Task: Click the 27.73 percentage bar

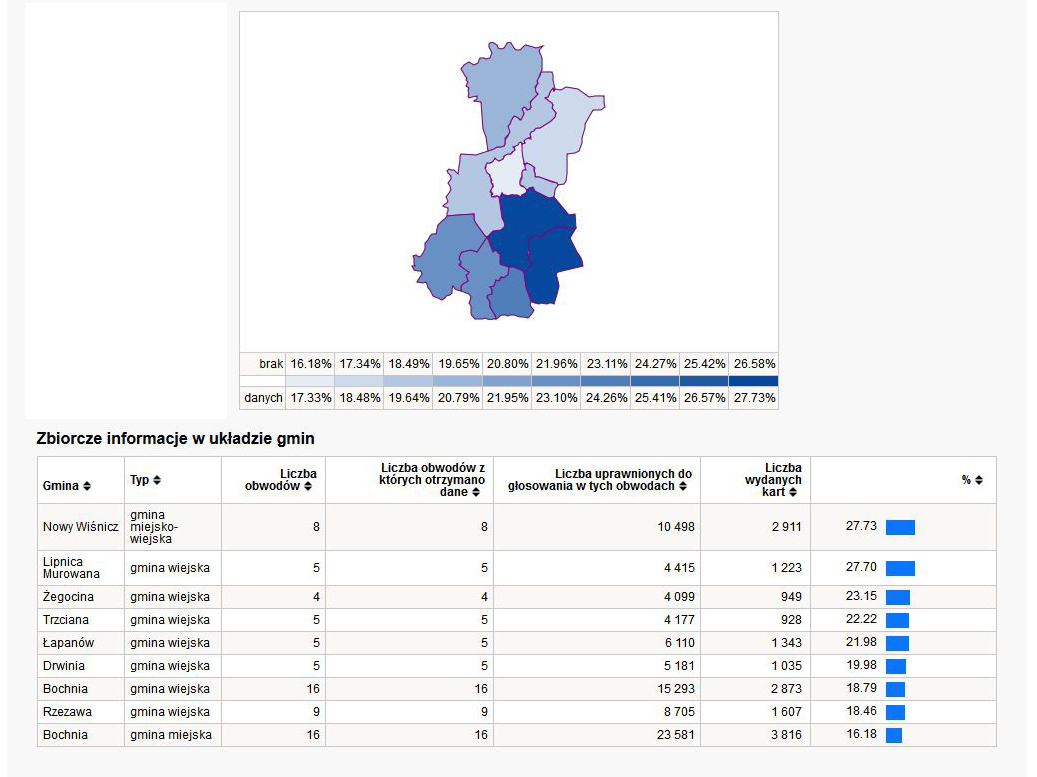Action: click(x=900, y=527)
